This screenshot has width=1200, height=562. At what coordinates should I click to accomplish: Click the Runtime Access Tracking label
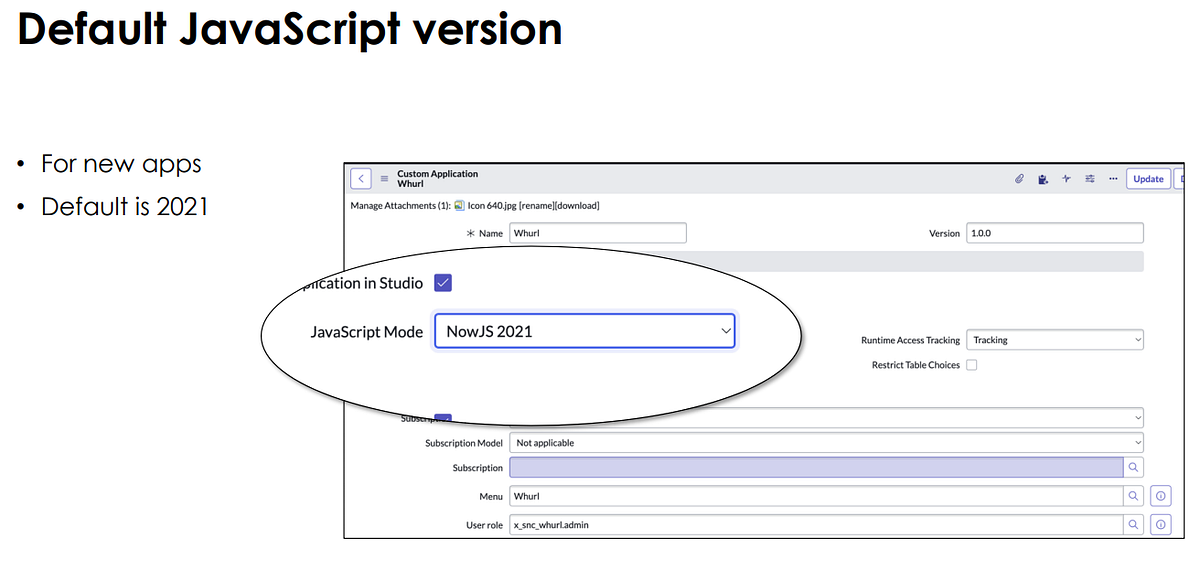[x=910, y=341]
